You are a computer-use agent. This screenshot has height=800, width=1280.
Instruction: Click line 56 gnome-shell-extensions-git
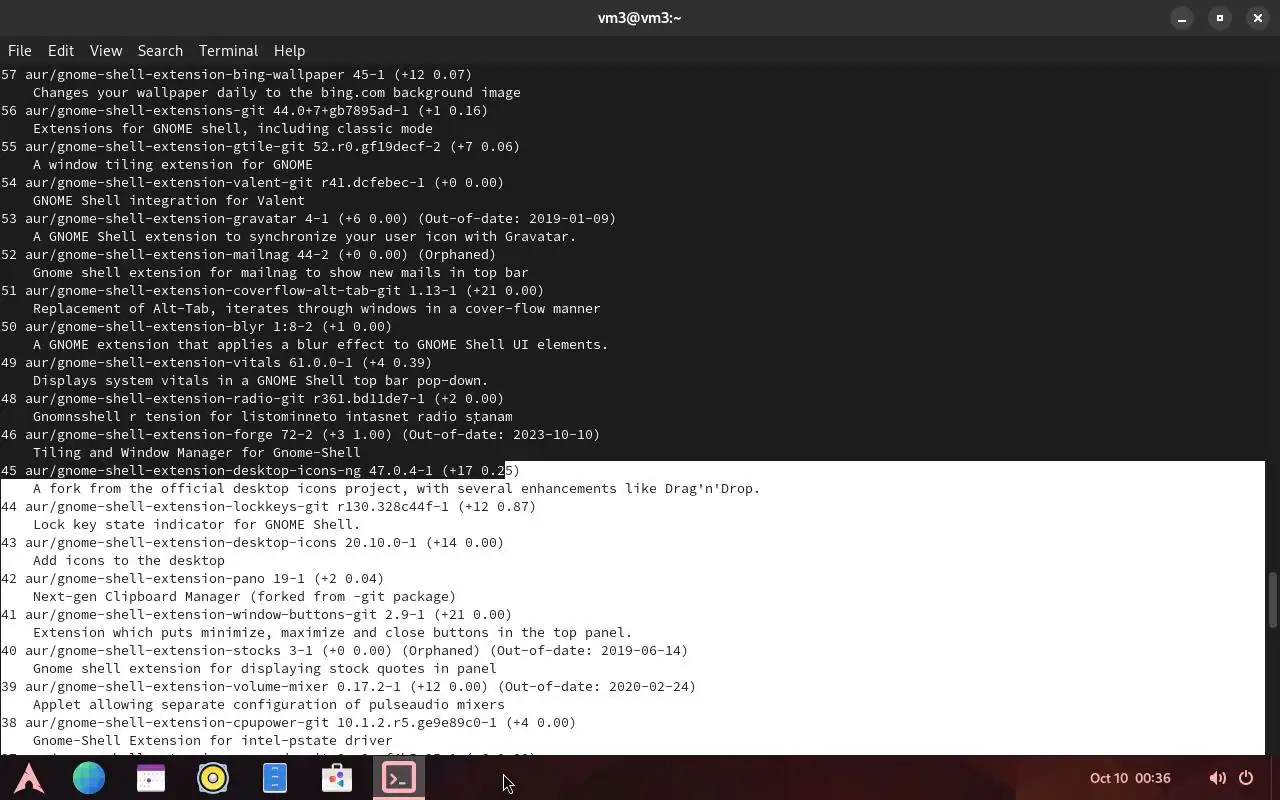[x=244, y=111]
